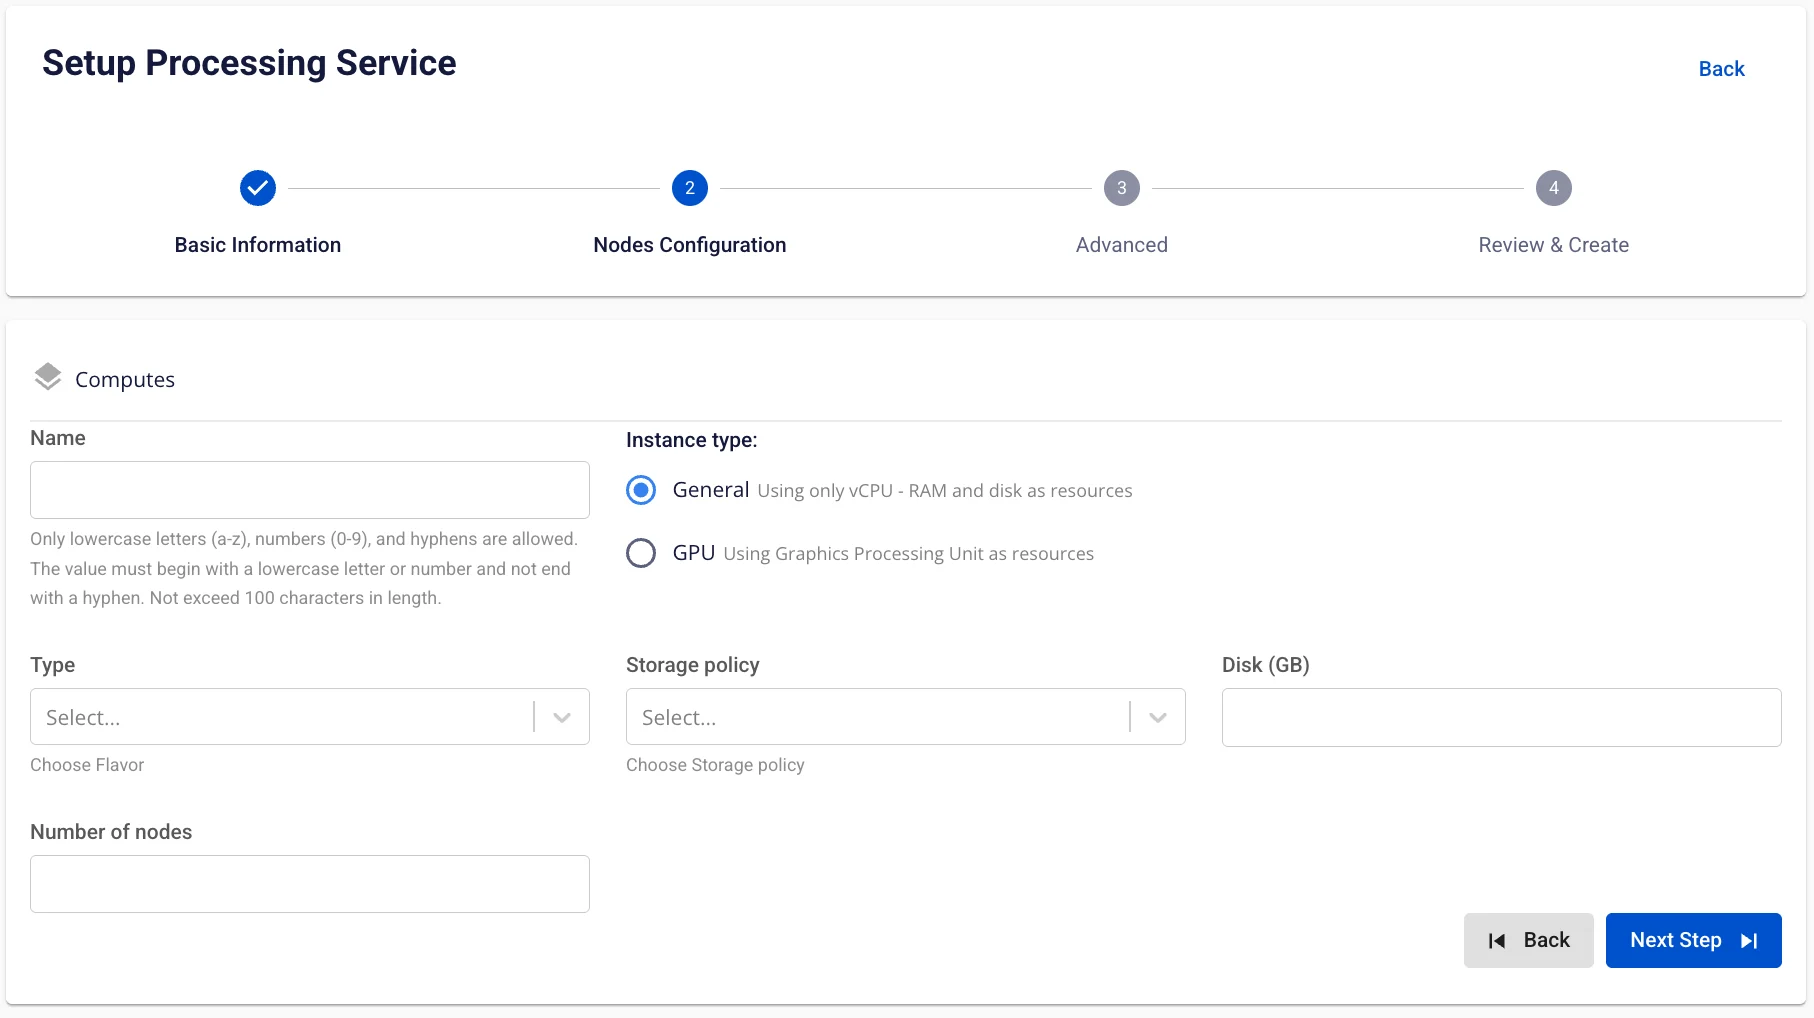Screen dimensions: 1814x1018
Task: Open the Basic Information step label
Action: [258, 245]
